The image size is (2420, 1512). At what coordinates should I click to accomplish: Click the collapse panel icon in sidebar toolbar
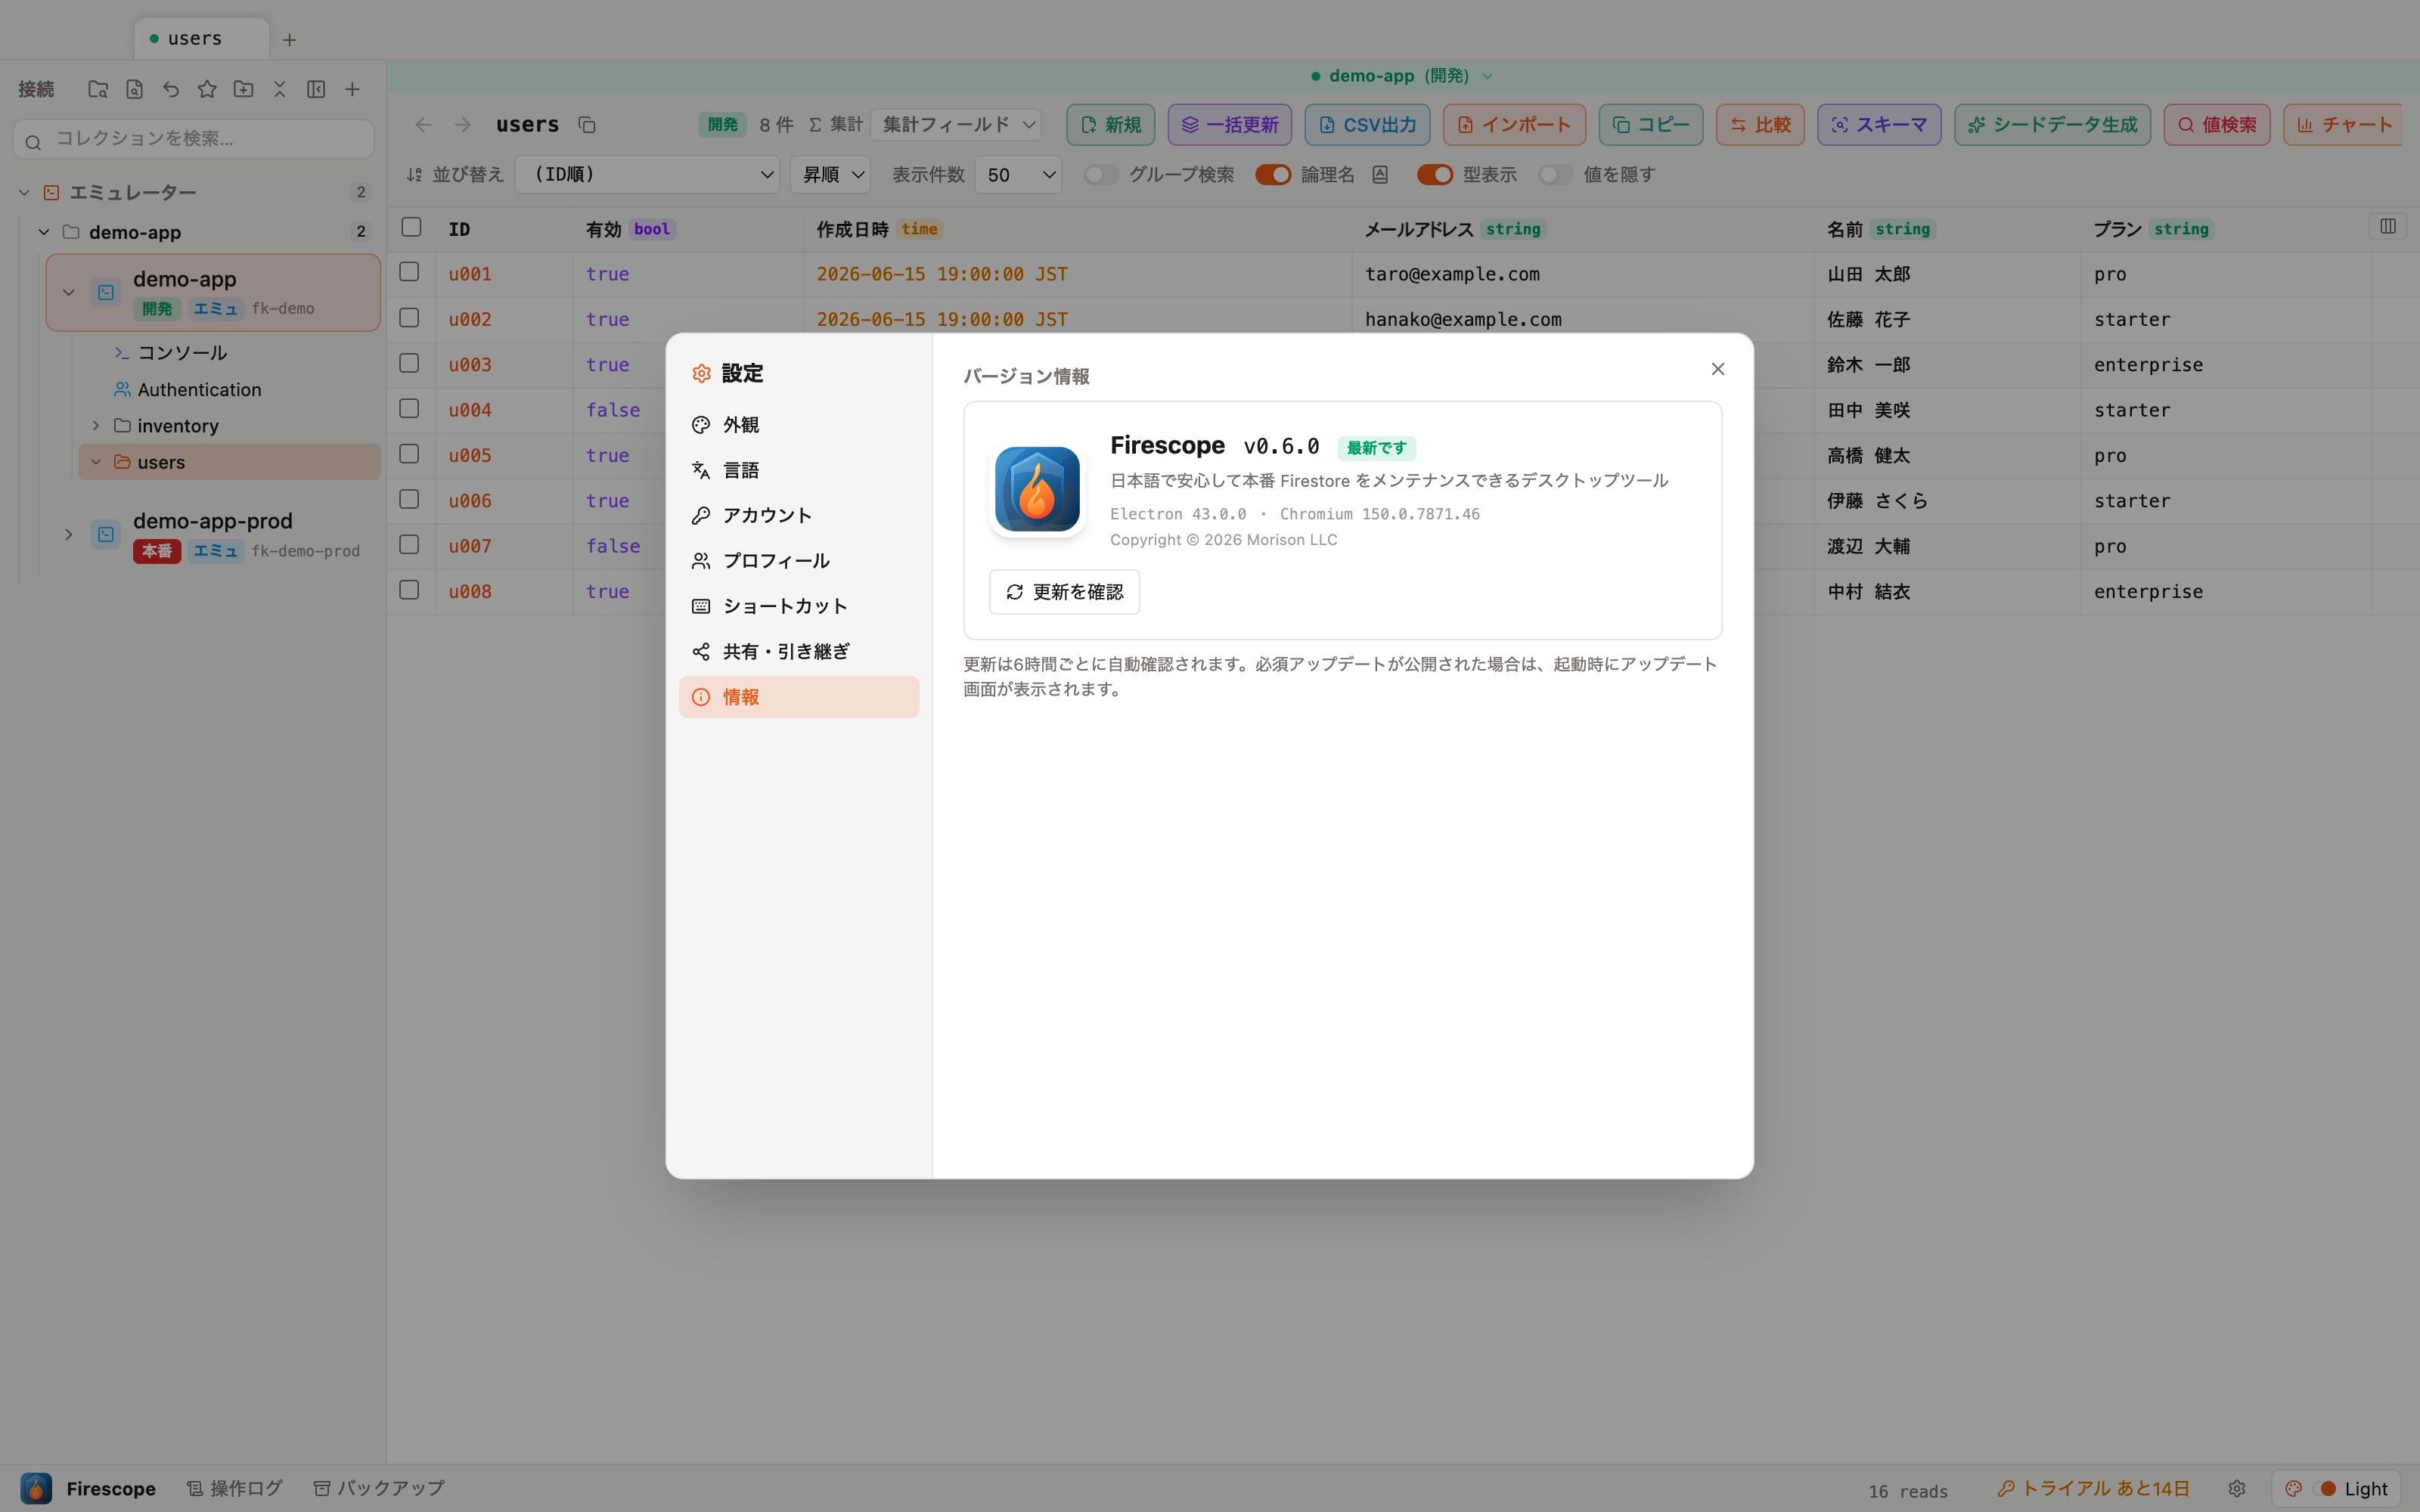pos(316,89)
